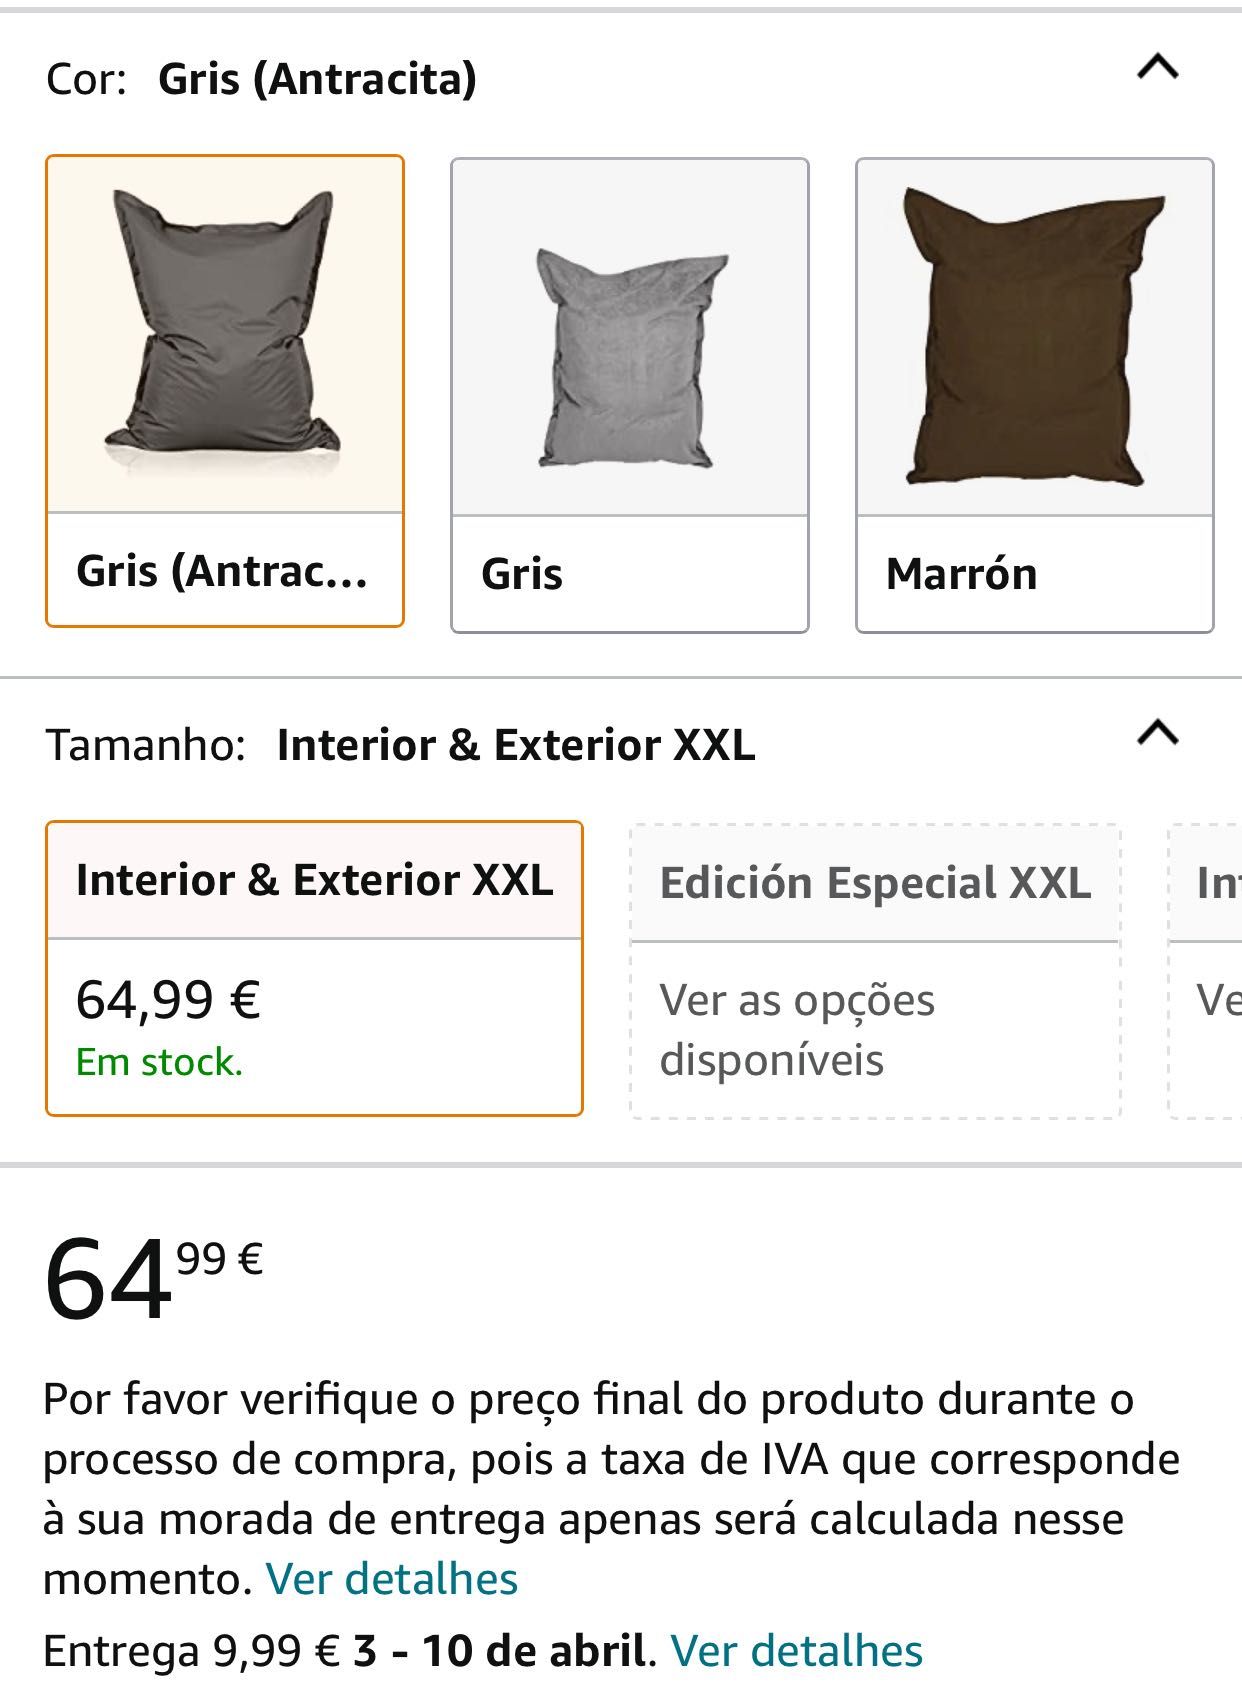
Task: Click the Cor: Gris (Antracita) header label
Action: (262, 78)
